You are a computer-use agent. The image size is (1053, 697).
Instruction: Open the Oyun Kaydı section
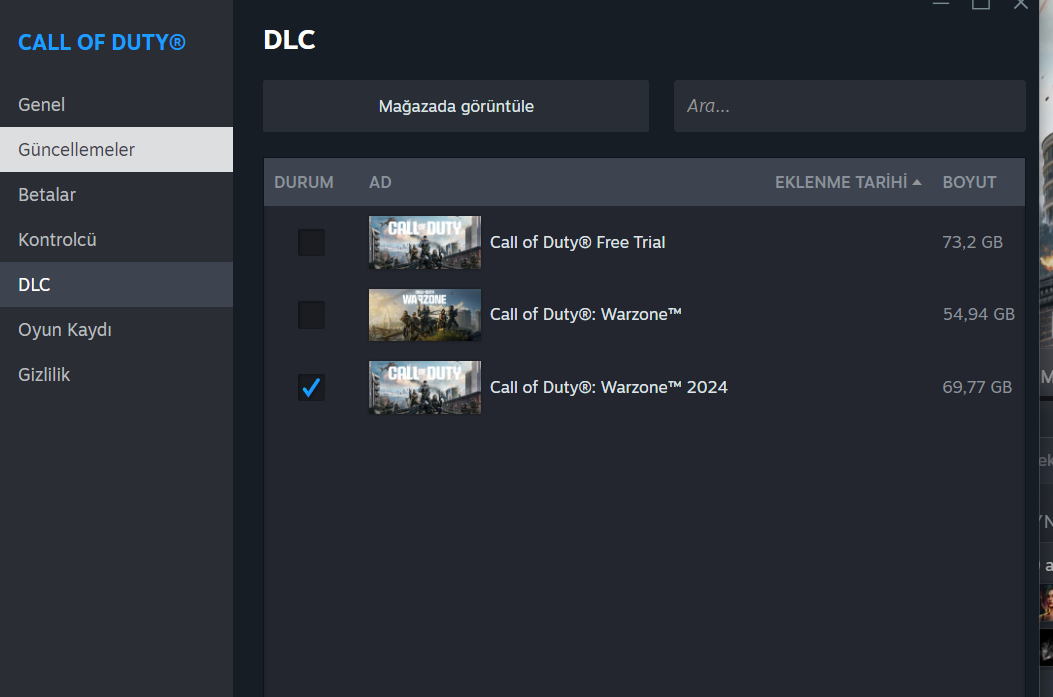pyautogui.click(x=116, y=330)
